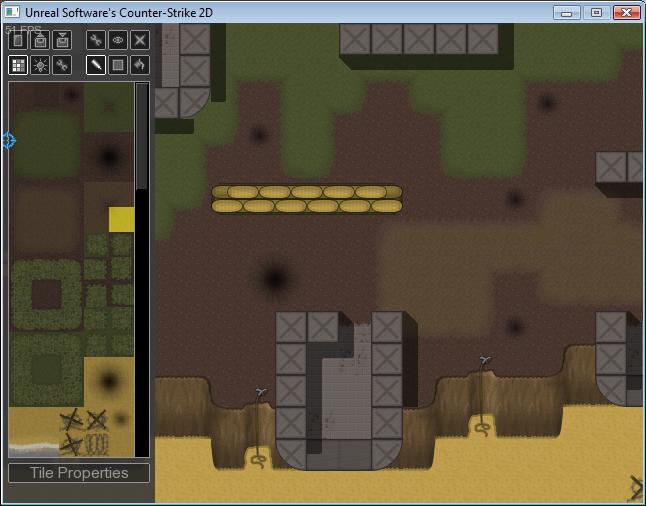Screen dimensions: 646x506
Task: Click the Load map icon
Action: pos(40,40)
